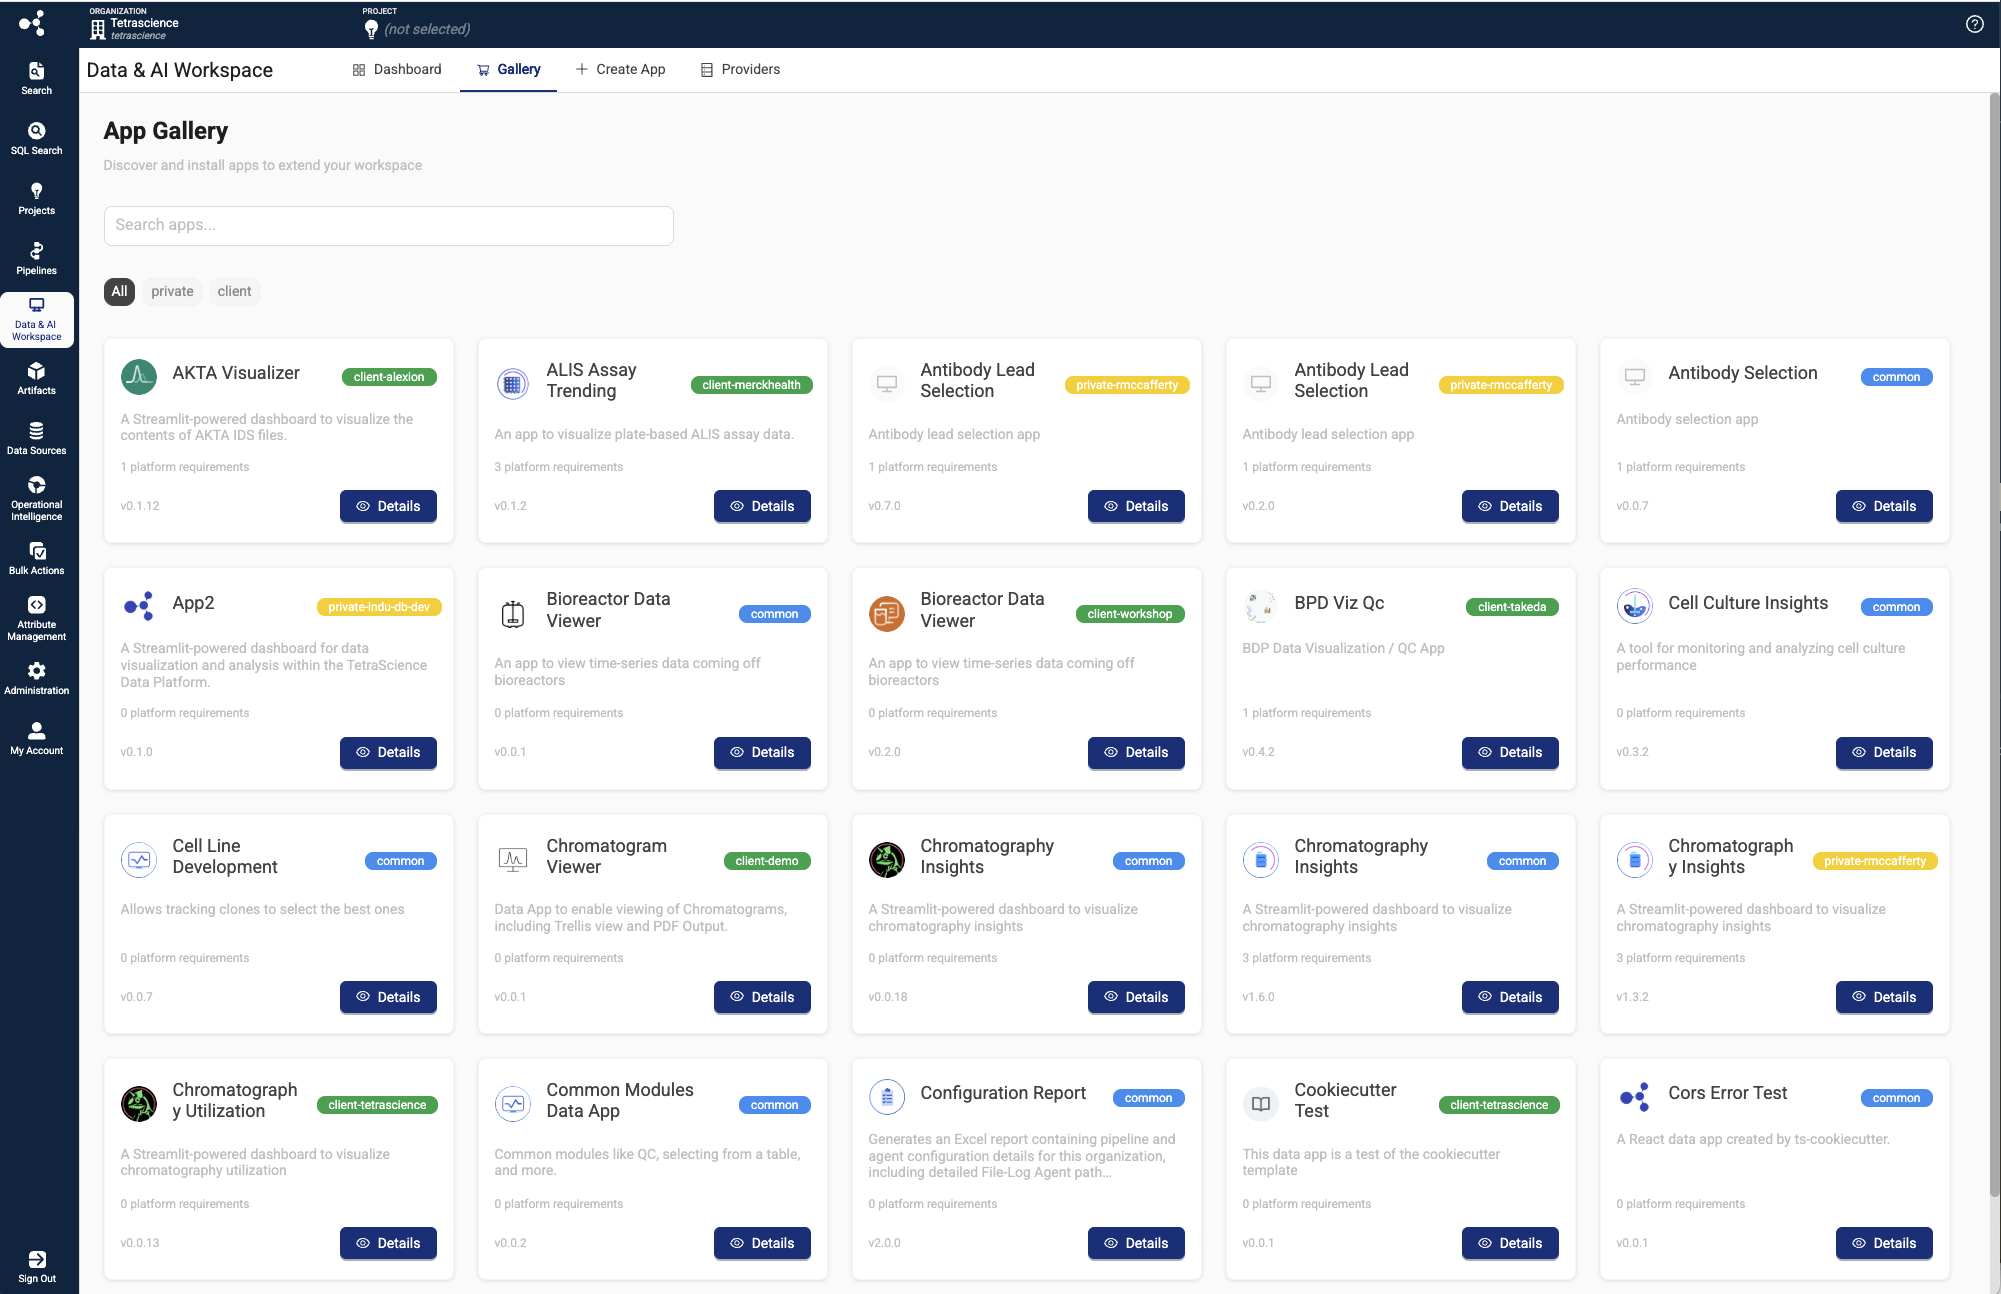Filter gallery by private tag
Viewport: 2001px width, 1294px height.
pos(172,291)
